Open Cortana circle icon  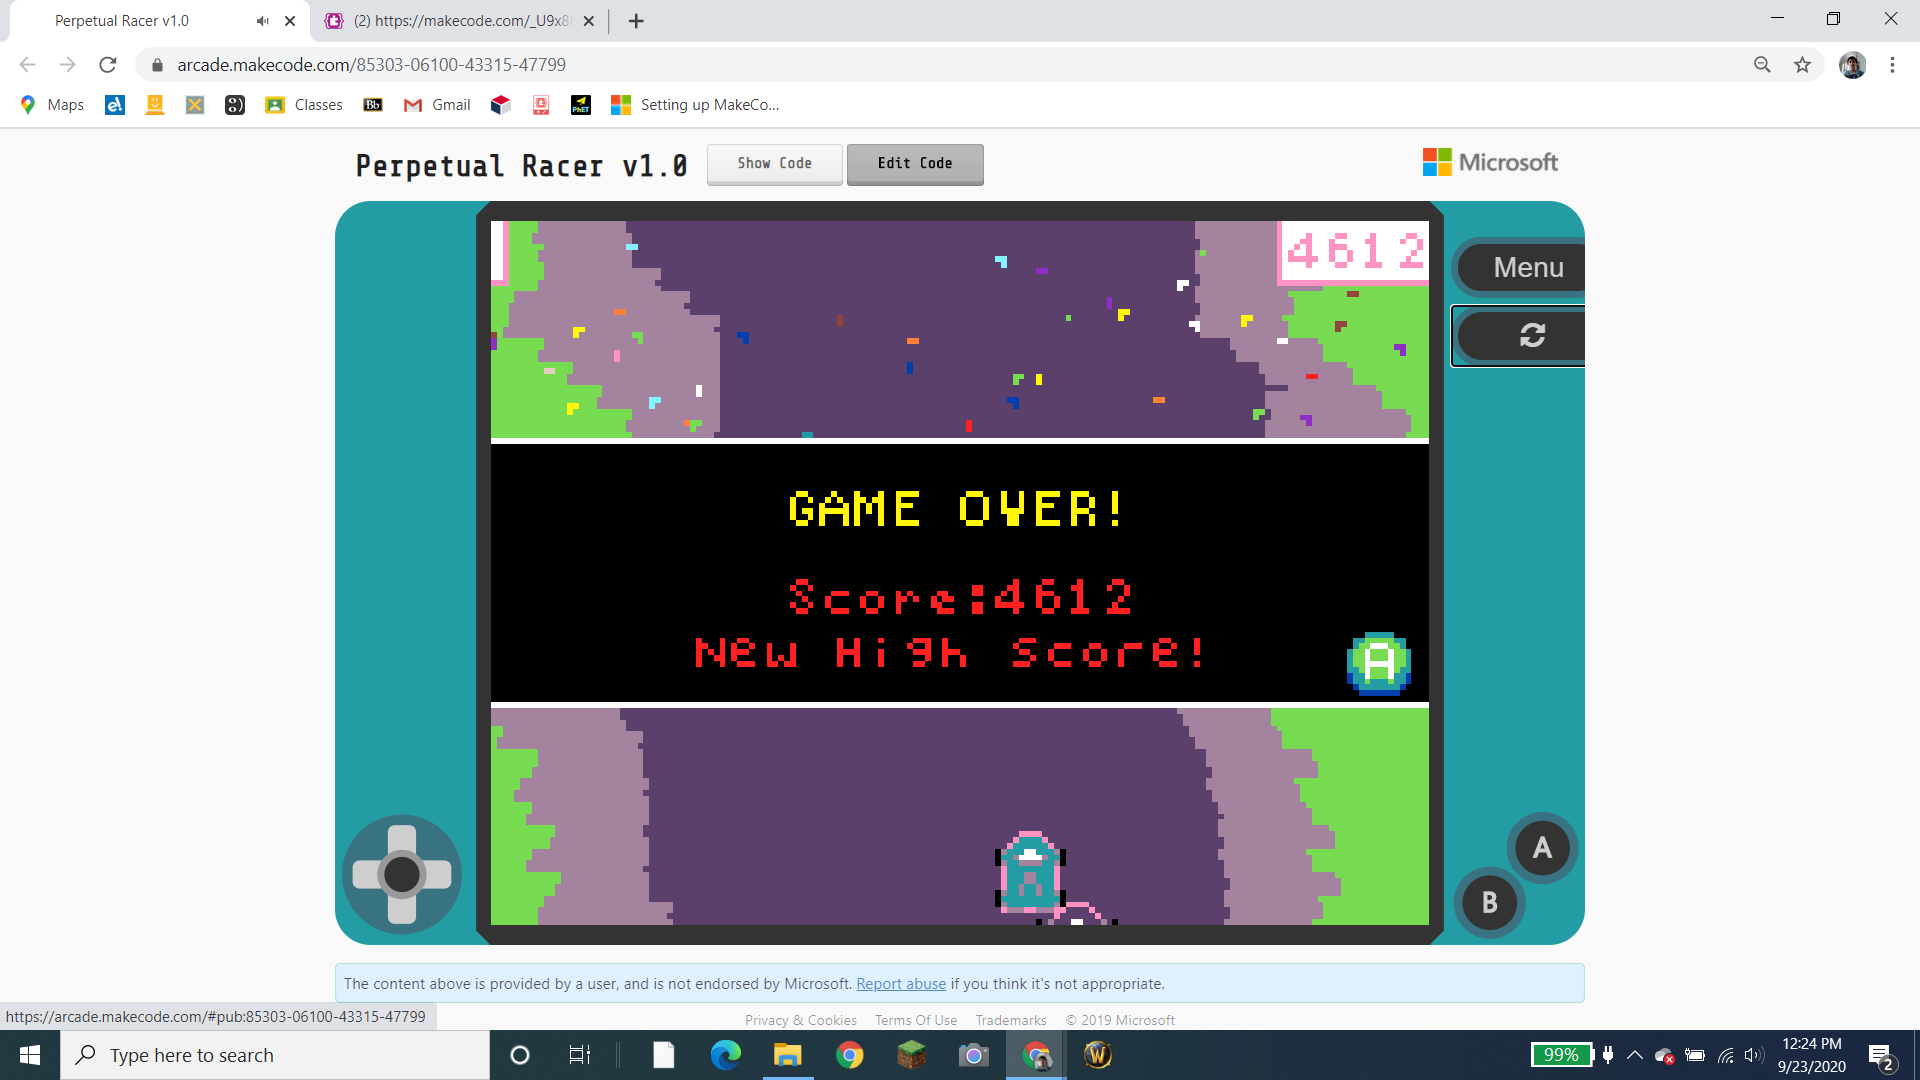coord(520,1055)
